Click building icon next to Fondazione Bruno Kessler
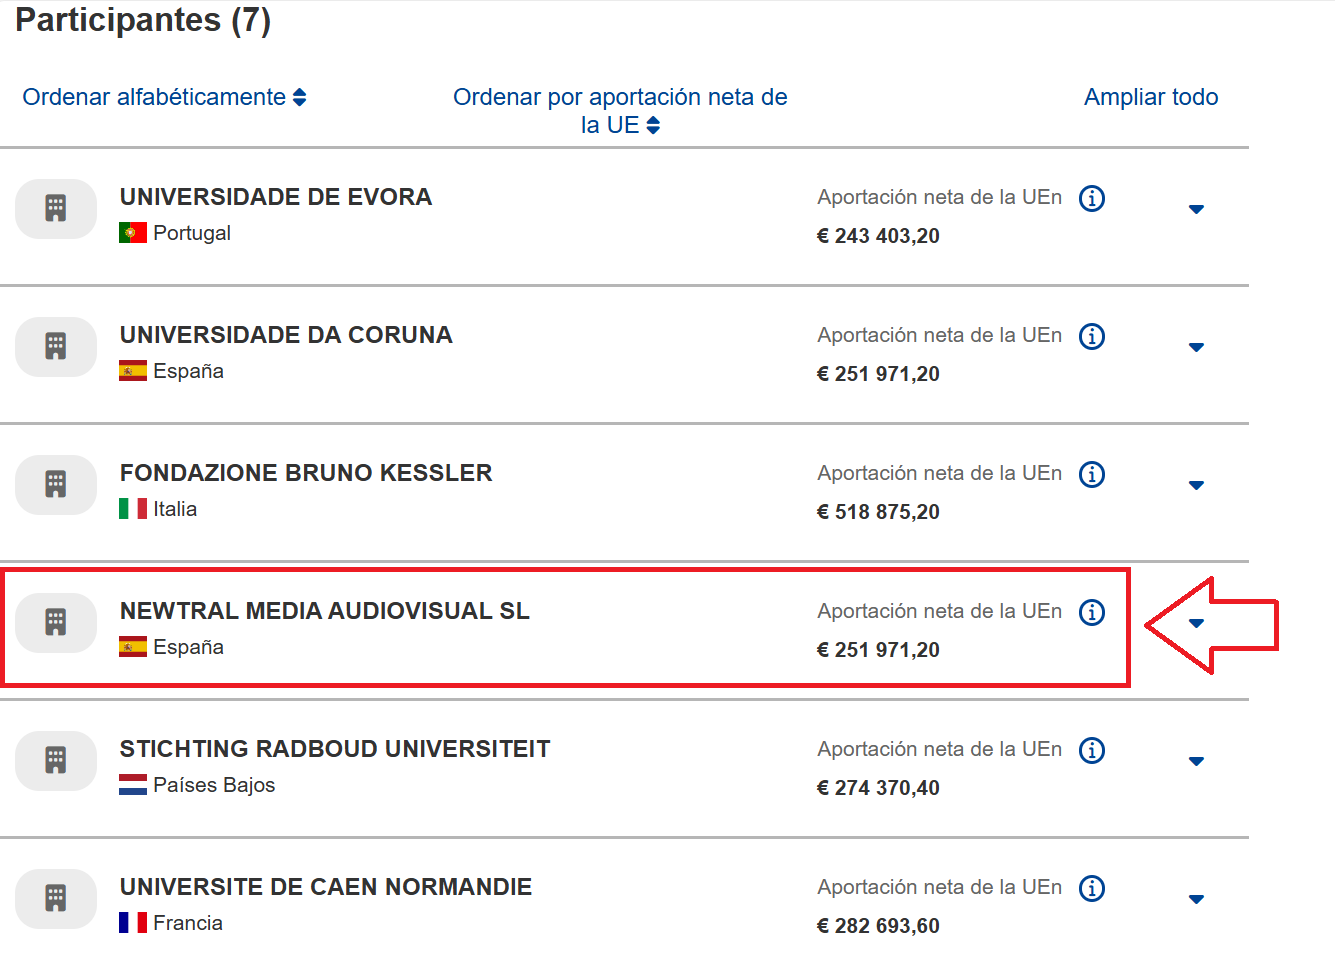The image size is (1335, 974). coord(56,484)
